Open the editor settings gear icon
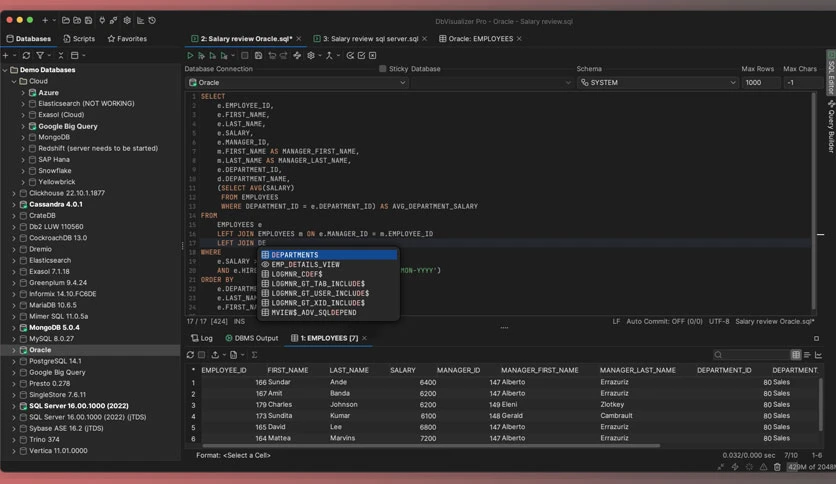Viewport: 836px width, 484px height. coord(311,55)
